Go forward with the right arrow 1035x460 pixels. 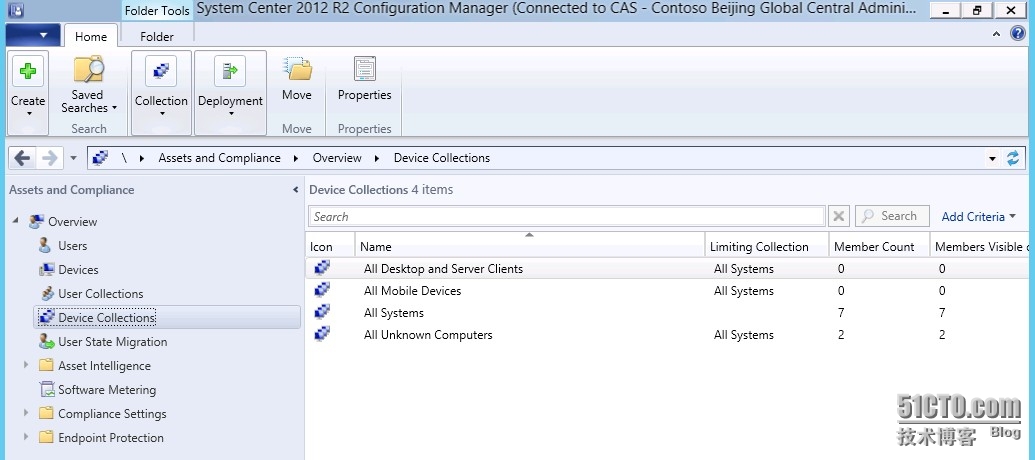(50, 158)
